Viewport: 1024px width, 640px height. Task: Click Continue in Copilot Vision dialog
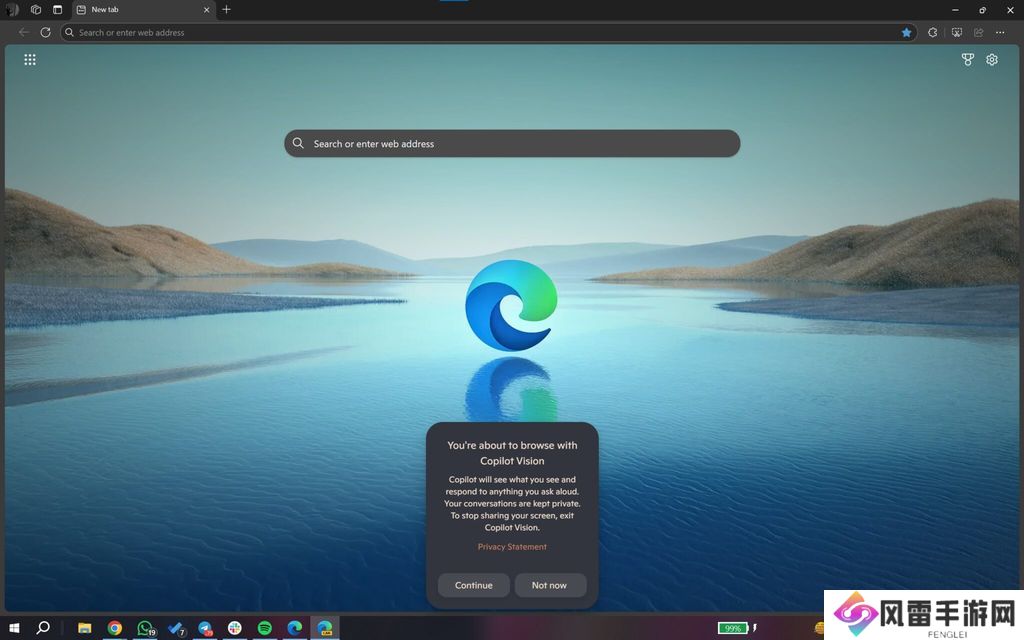pyautogui.click(x=473, y=585)
